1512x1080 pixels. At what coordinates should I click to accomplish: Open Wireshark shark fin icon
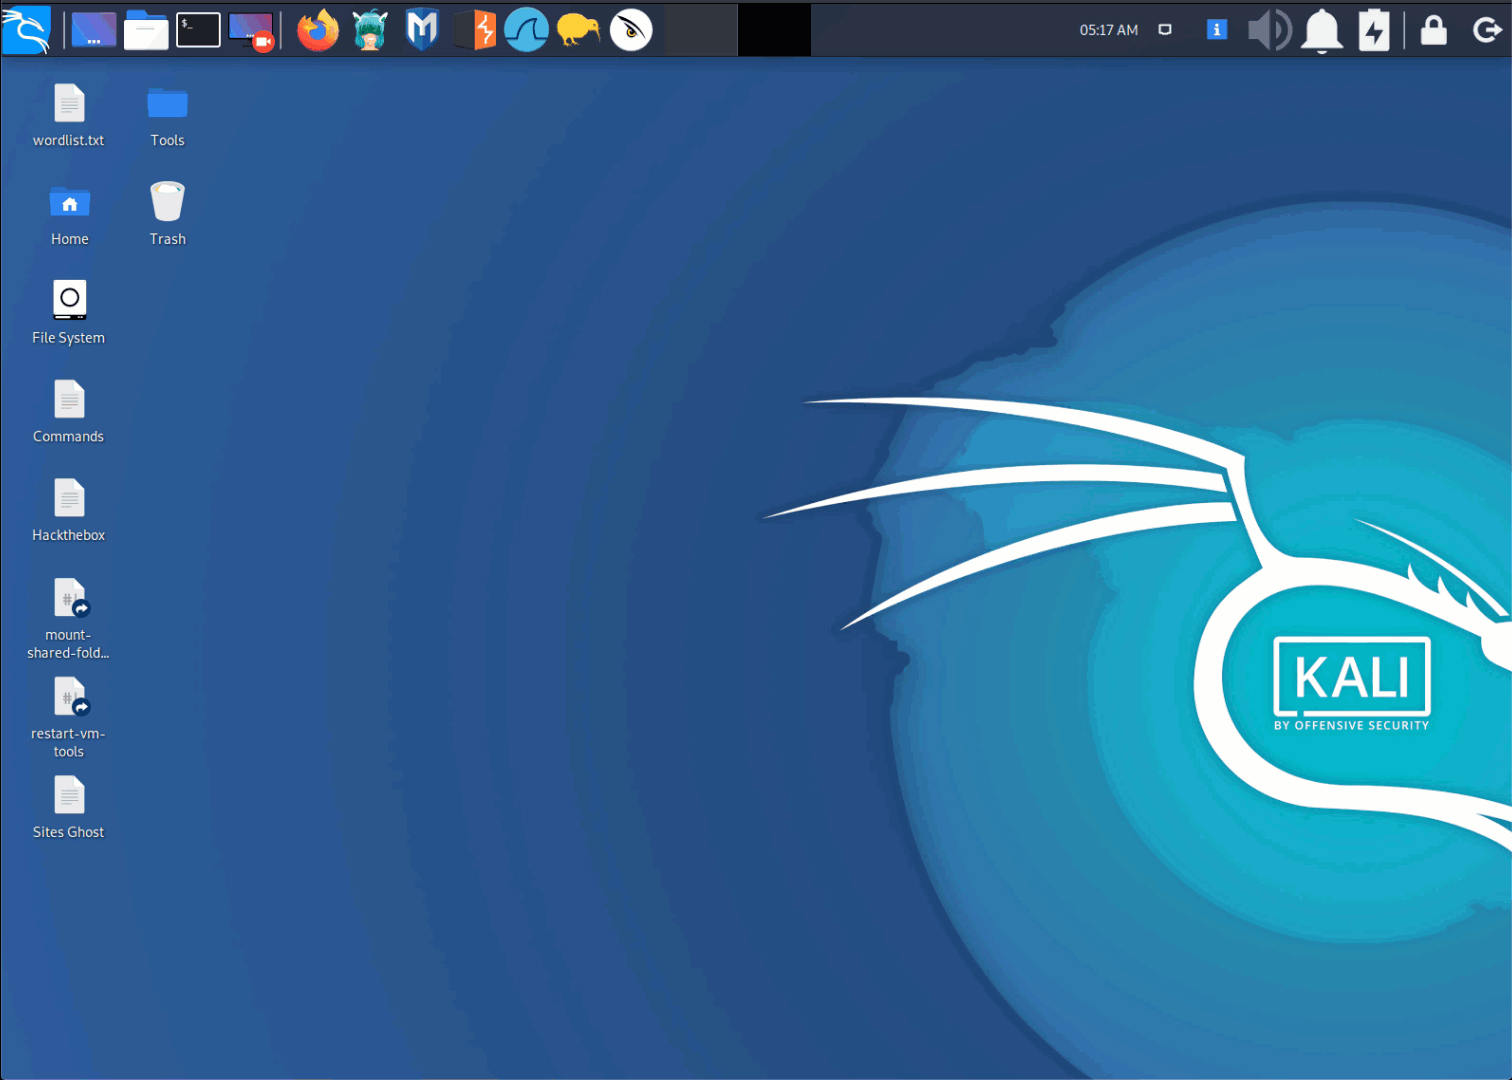526,30
